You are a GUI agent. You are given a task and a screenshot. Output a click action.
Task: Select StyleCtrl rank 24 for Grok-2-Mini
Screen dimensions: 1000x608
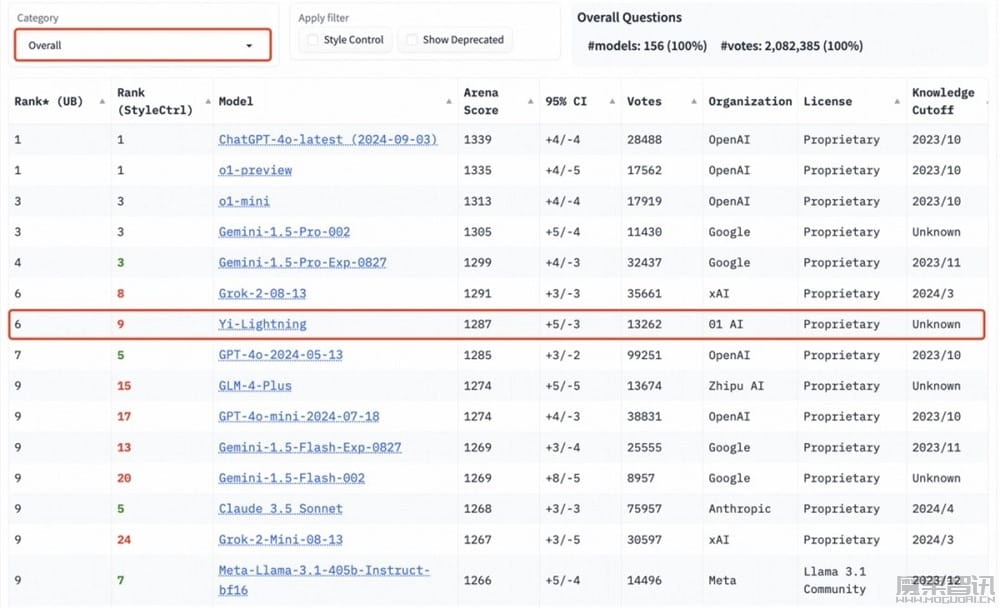point(124,539)
